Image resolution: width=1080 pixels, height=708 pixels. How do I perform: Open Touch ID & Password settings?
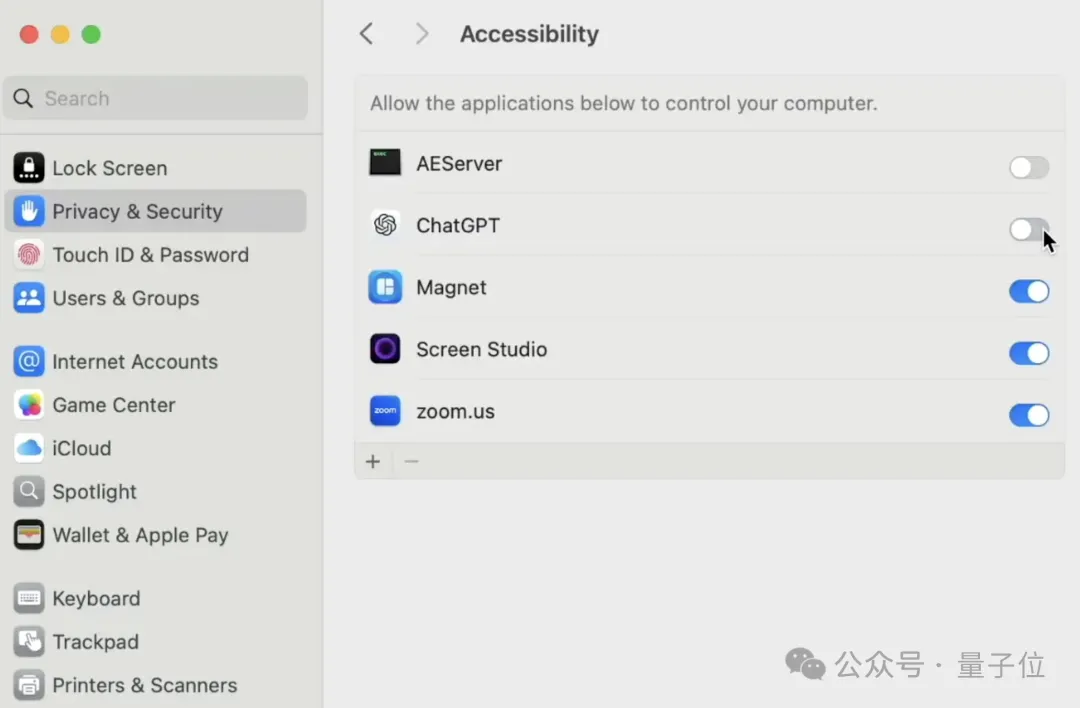(150, 255)
